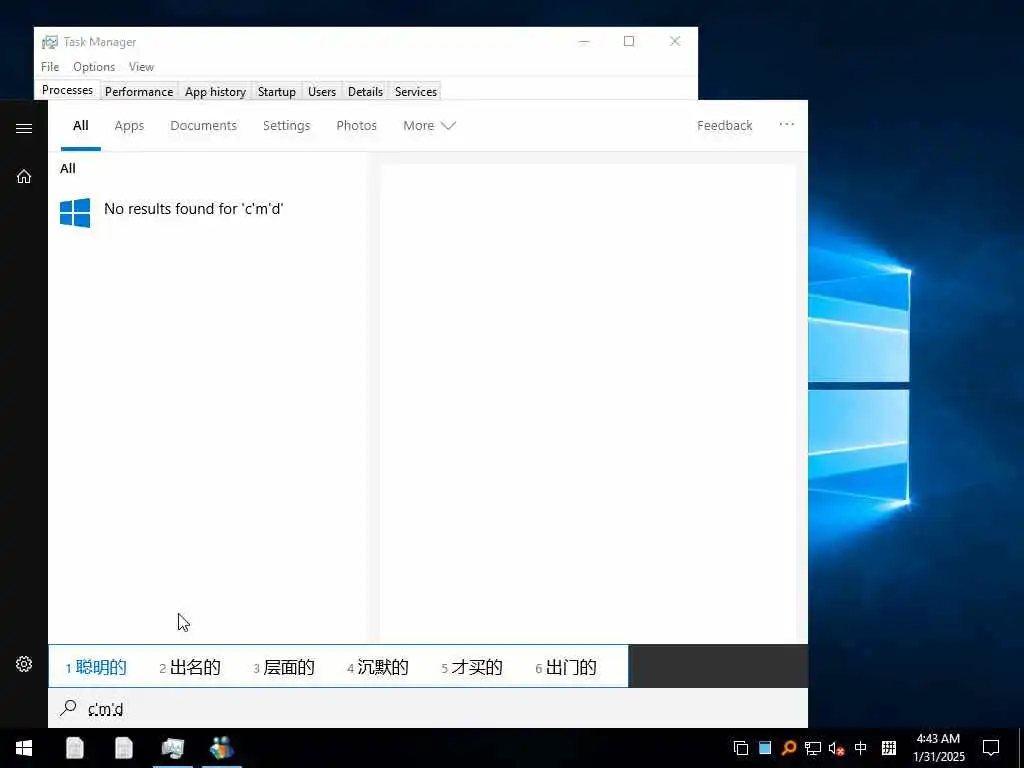Open second document icon on taskbar

pyautogui.click(x=123, y=748)
